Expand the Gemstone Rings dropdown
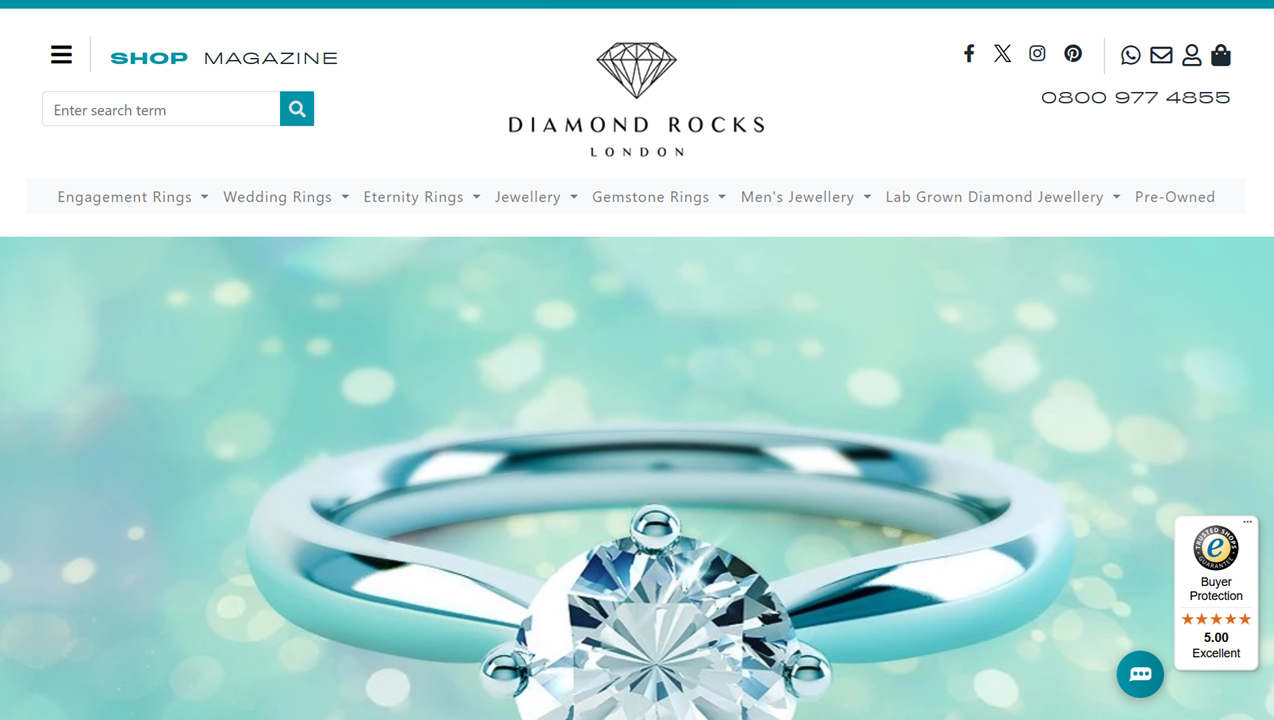The width and height of the screenshot is (1274, 720). pos(659,197)
